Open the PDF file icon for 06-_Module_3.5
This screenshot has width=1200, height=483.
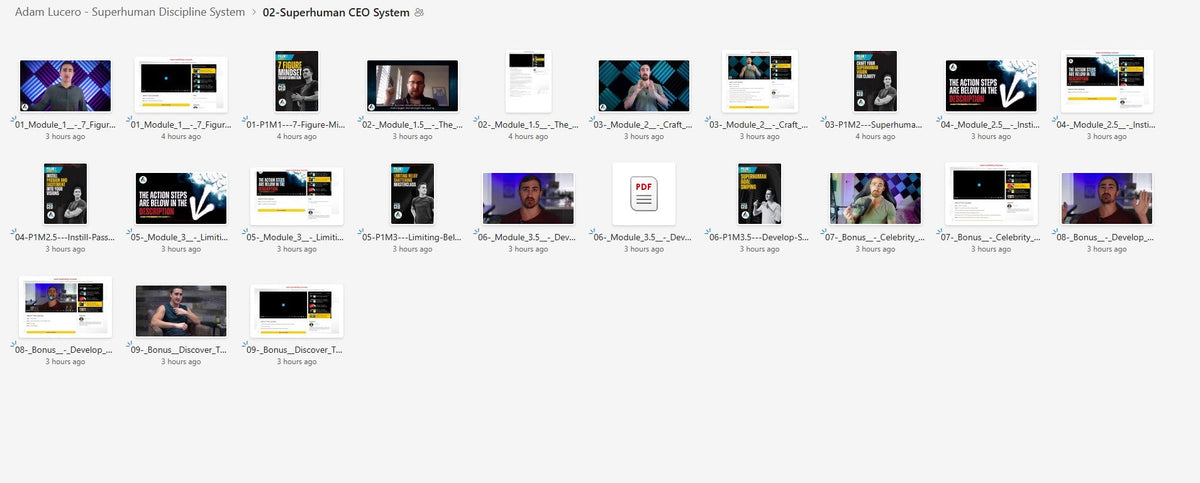644,192
